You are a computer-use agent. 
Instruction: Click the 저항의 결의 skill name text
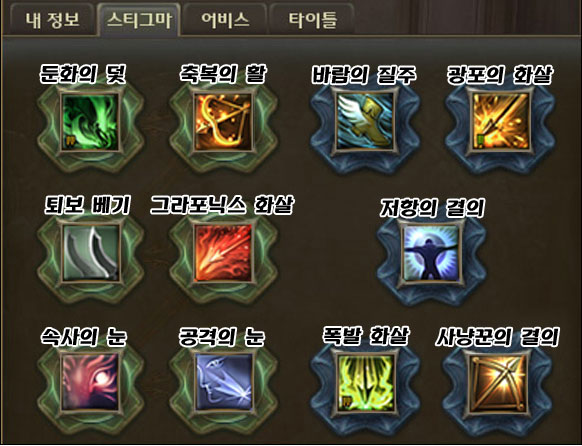click(x=433, y=208)
